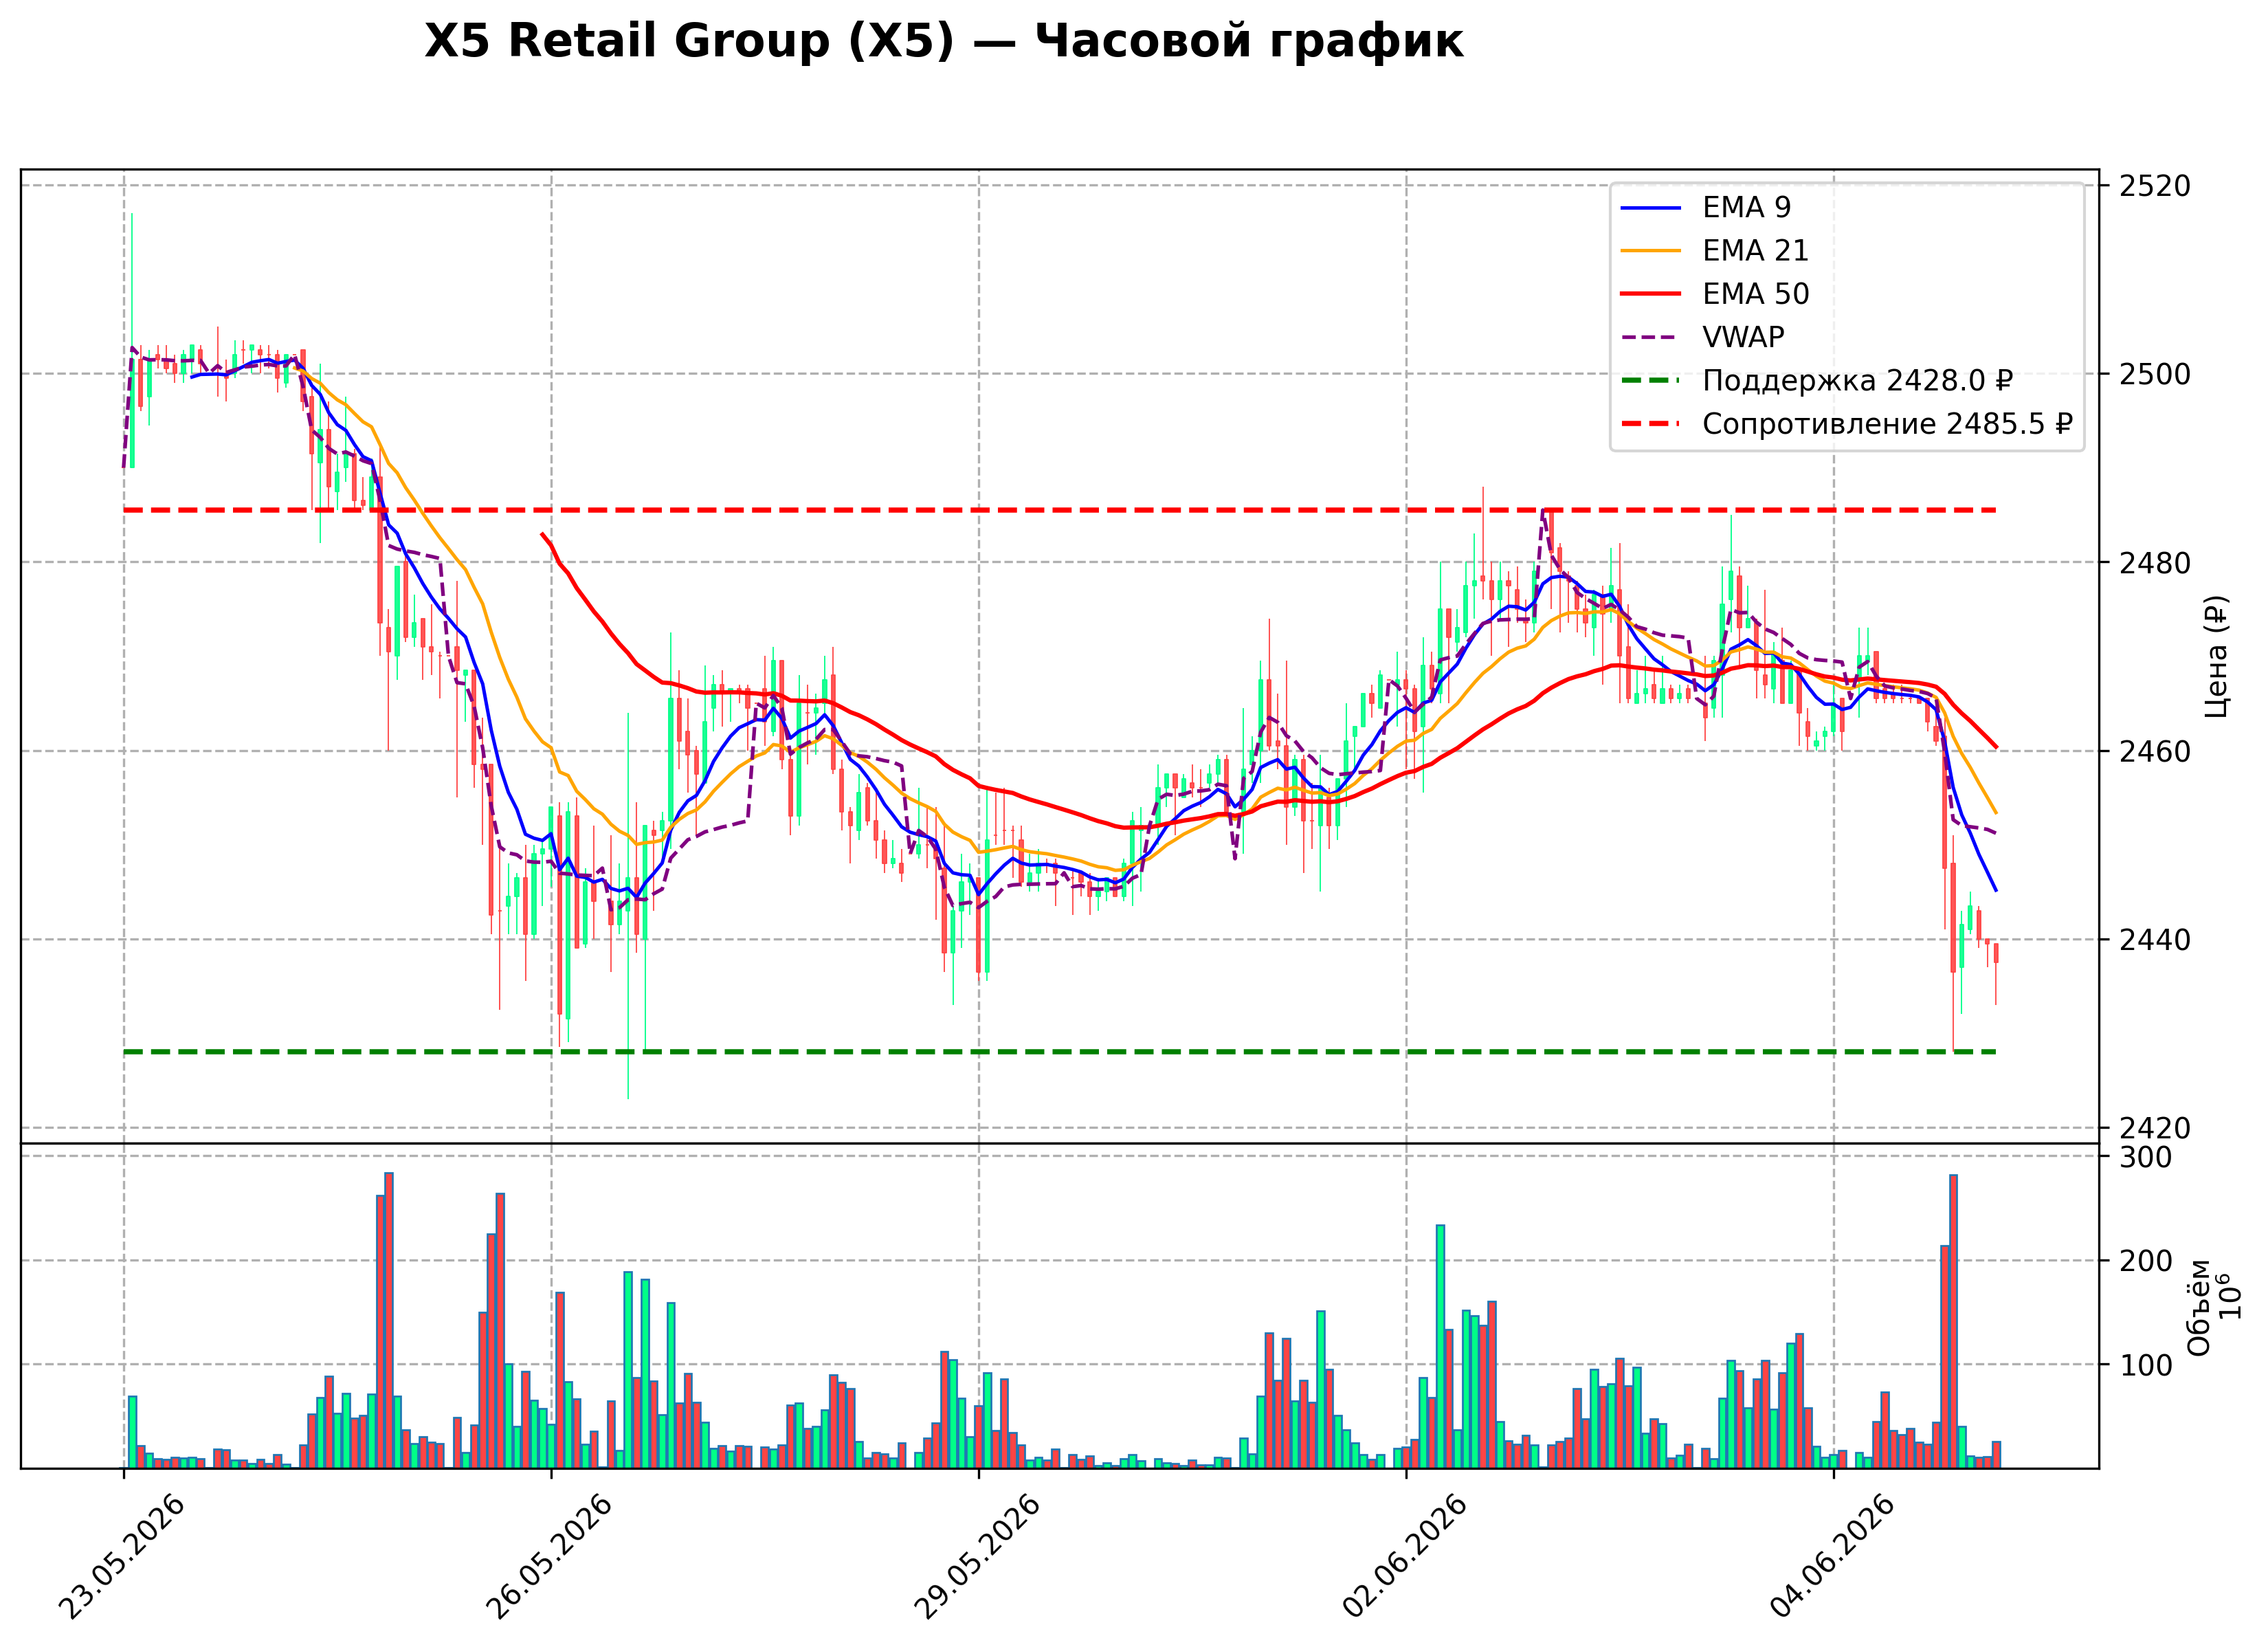Click the green dashed support legend sample

click(1651, 381)
